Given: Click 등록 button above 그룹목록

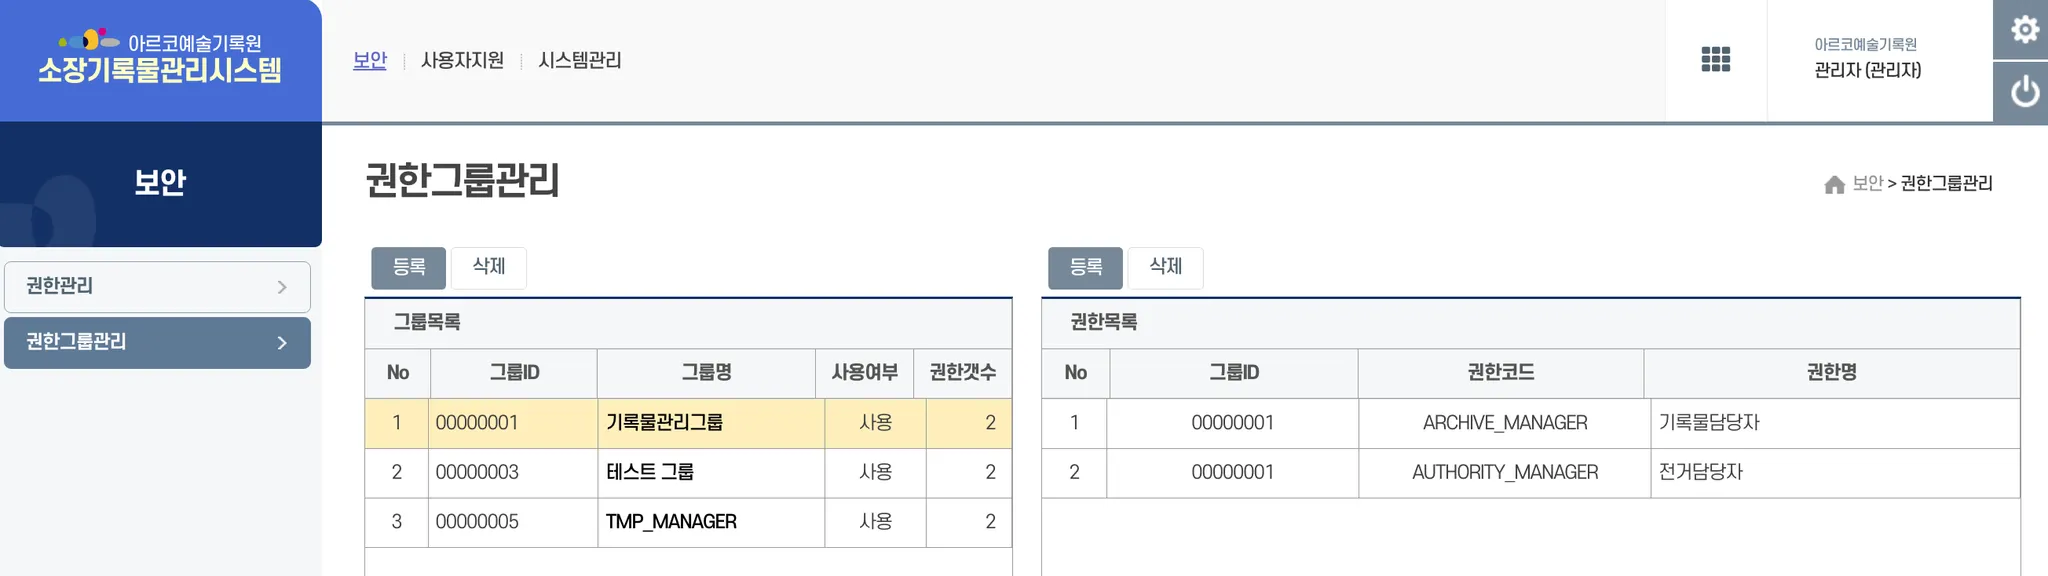Looking at the screenshot, I should pyautogui.click(x=408, y=267).
